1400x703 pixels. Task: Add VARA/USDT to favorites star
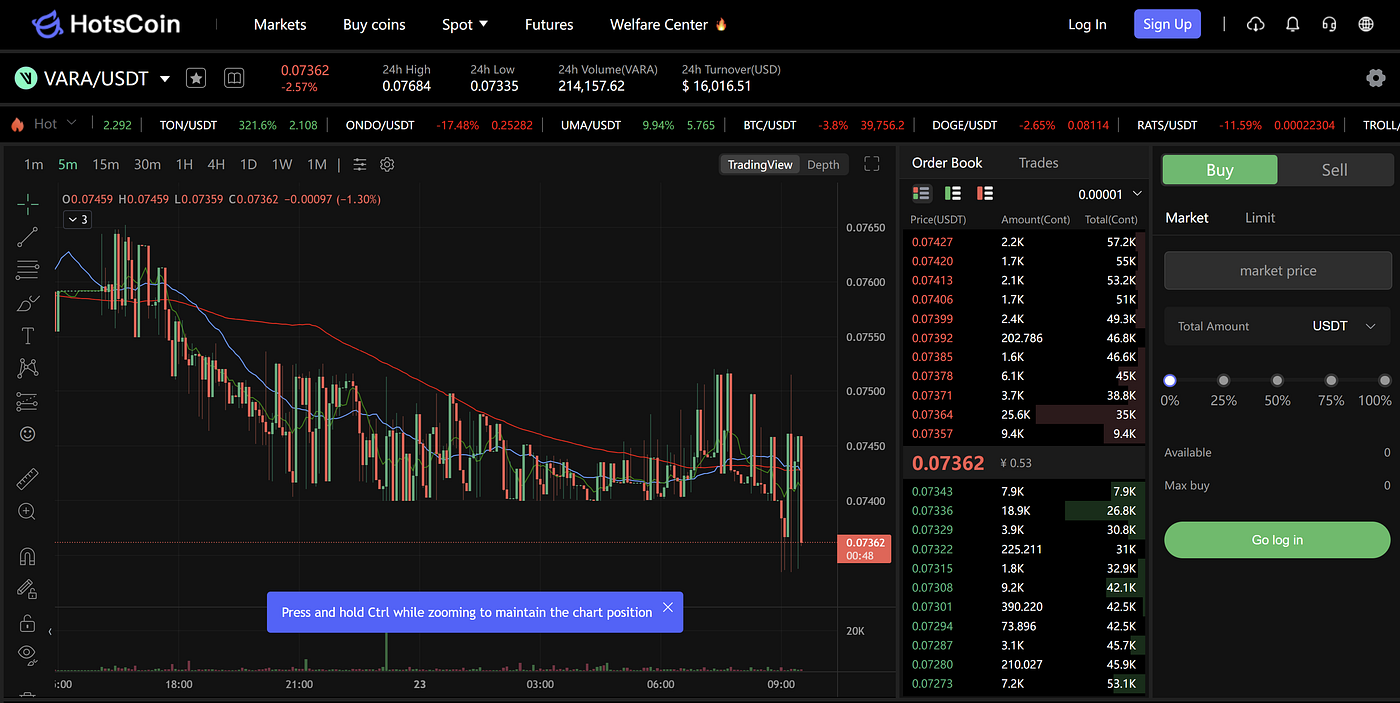tap(196, 78)
